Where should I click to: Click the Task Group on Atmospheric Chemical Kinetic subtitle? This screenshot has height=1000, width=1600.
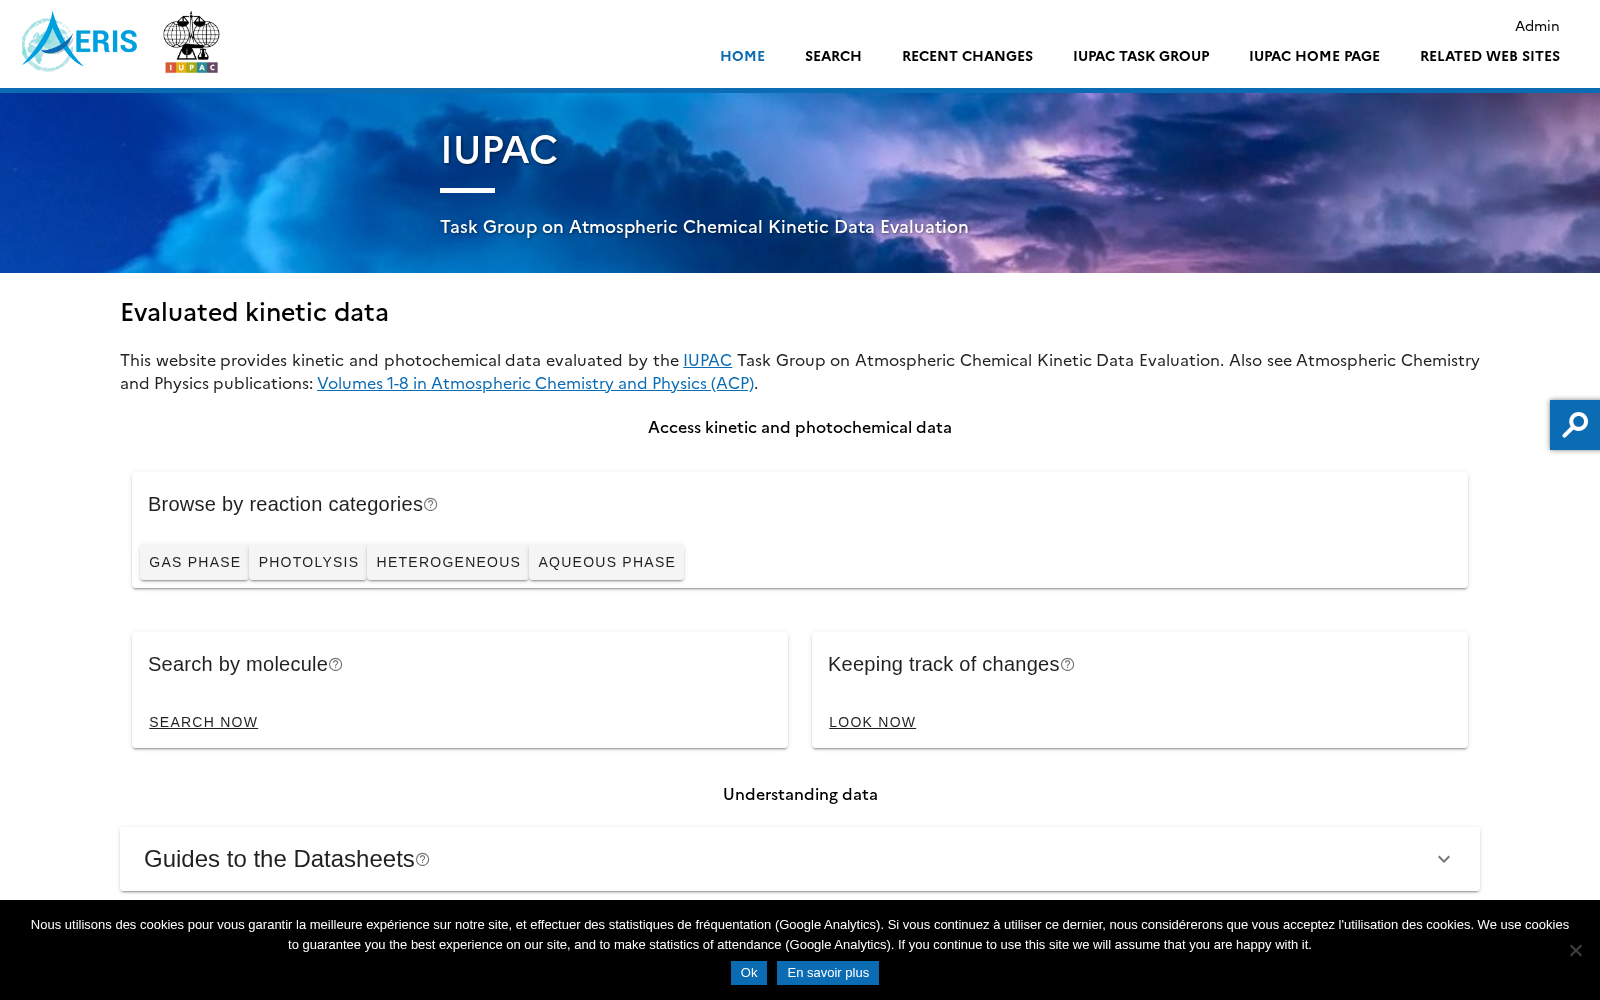[x=704, y=227]
